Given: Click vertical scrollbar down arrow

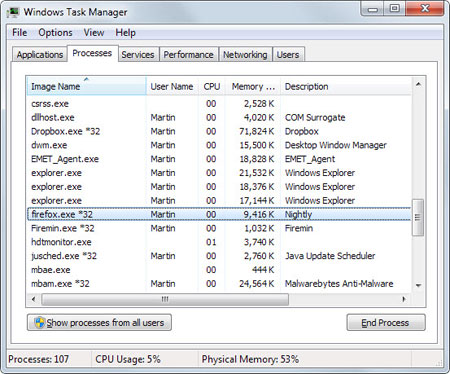Looking at the screenshot, I should click(418, 285).
